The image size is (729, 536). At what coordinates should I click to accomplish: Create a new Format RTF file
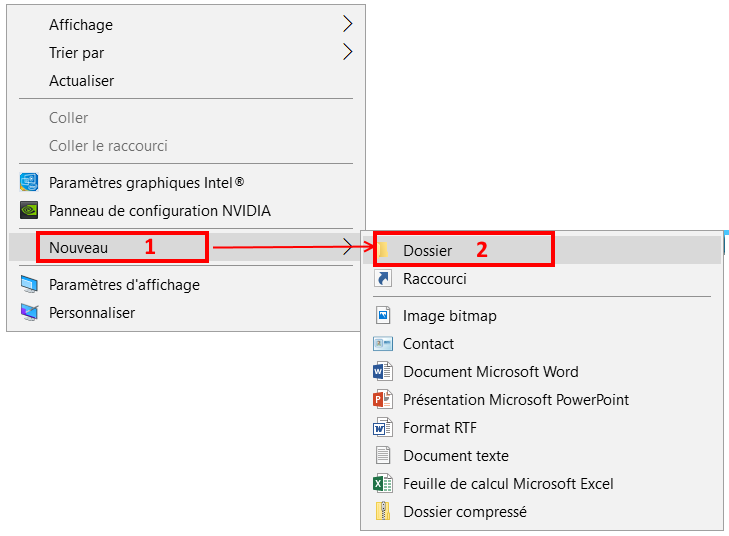(x=542, y=427)
